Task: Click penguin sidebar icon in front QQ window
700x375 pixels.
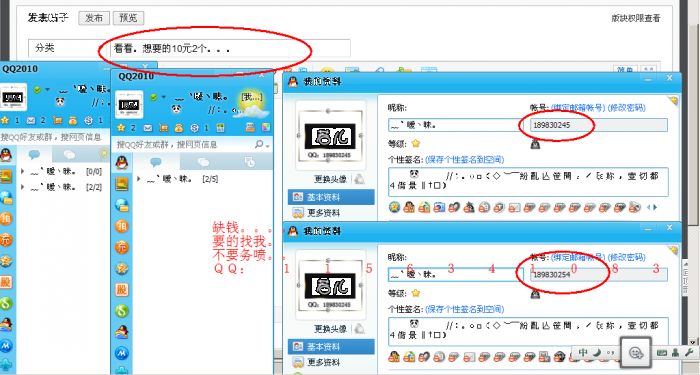Action: point(121,162)
